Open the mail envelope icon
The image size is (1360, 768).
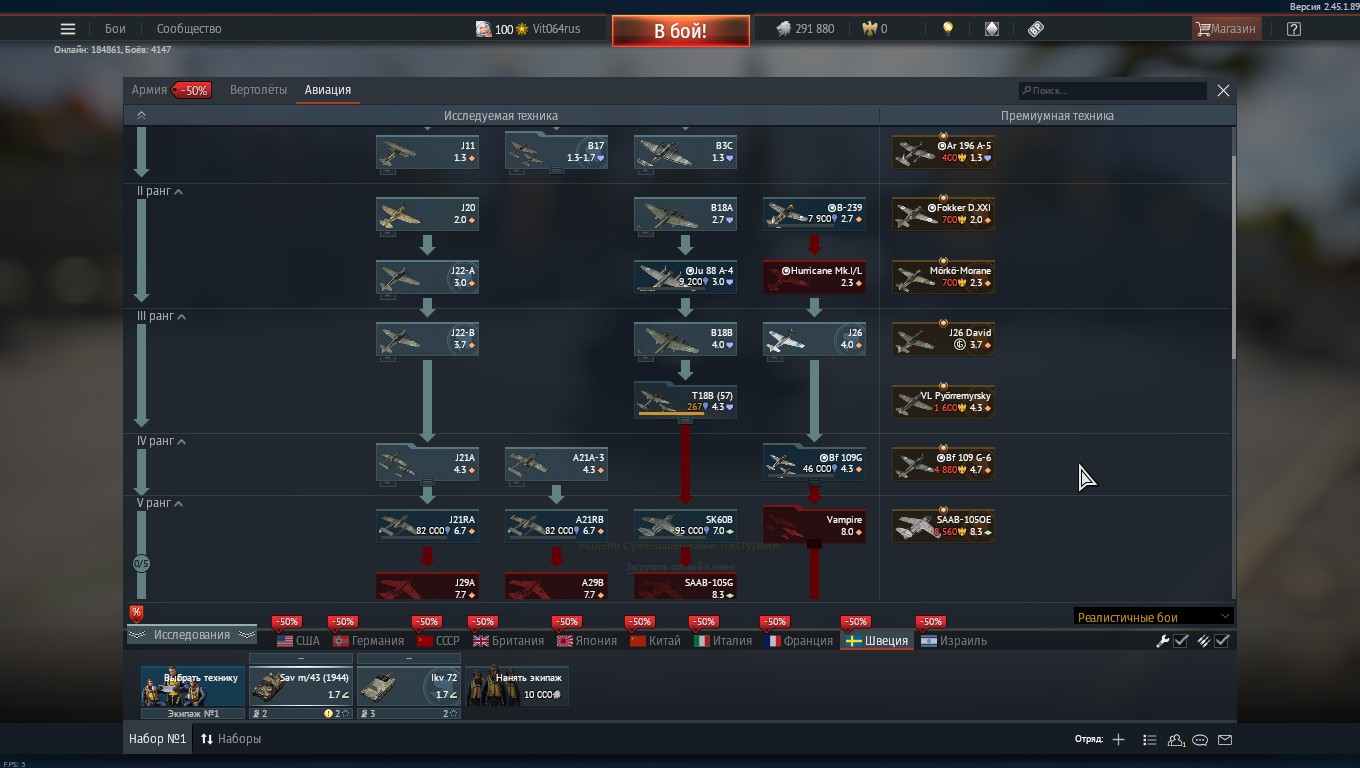pyautogui.click(x=1225, y=740)
